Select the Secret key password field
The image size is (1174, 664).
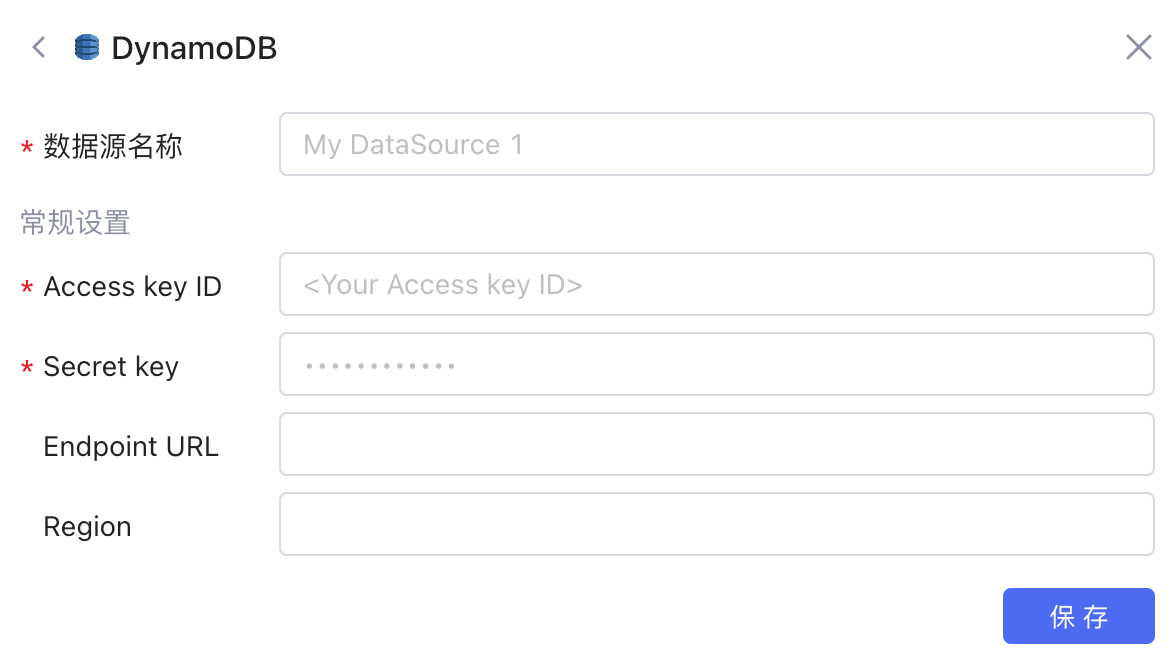(x=717, y=365)
